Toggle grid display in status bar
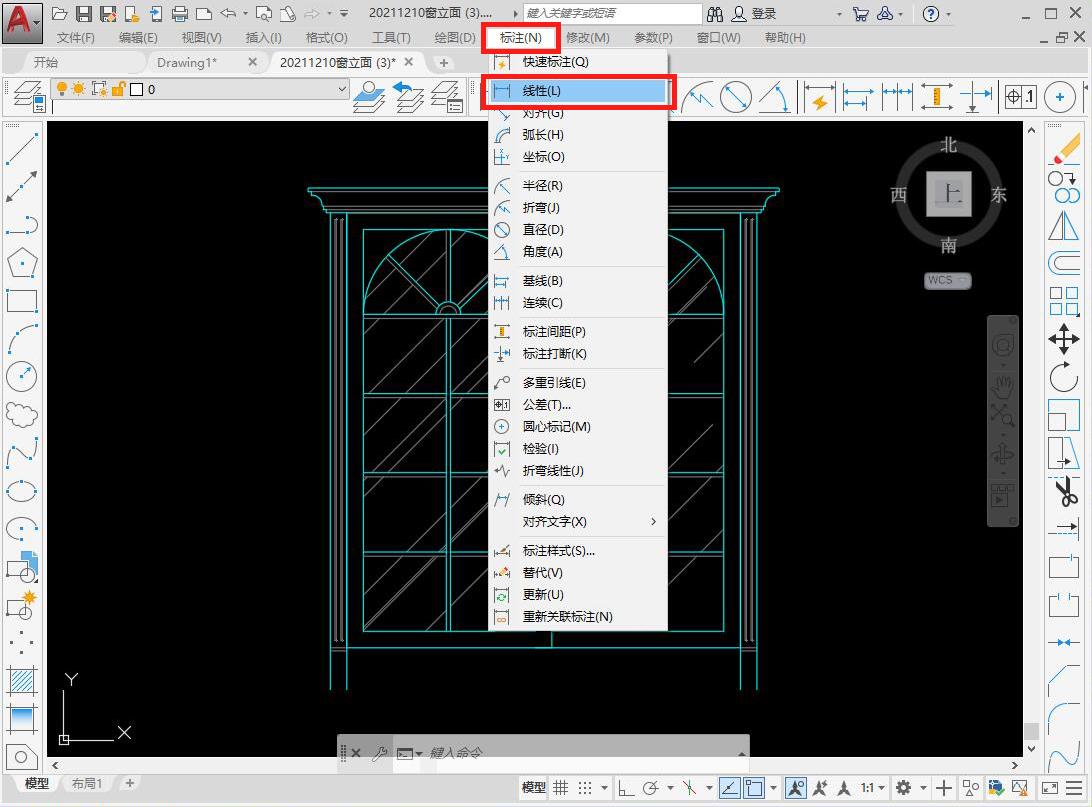 click(561, 788)
